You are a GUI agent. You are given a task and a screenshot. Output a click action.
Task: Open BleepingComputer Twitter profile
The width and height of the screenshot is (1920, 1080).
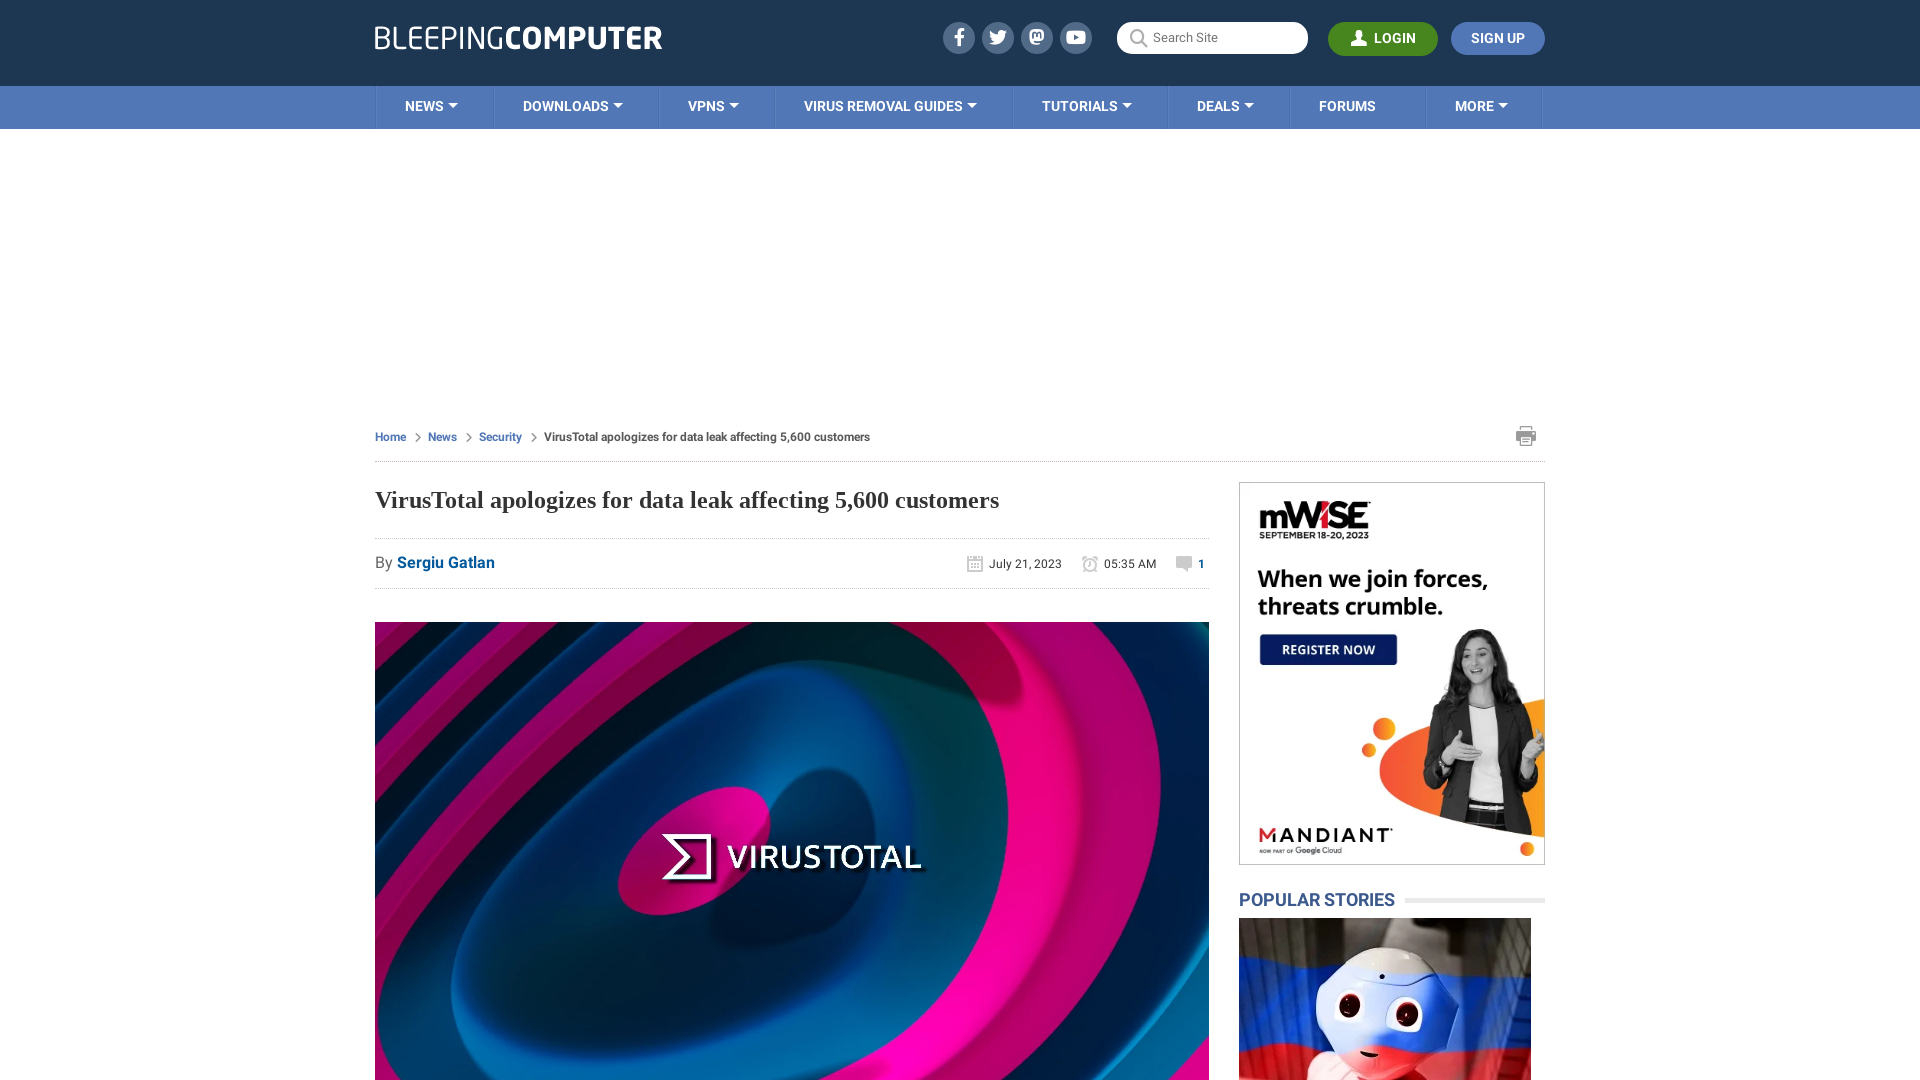tap(998, 37)
